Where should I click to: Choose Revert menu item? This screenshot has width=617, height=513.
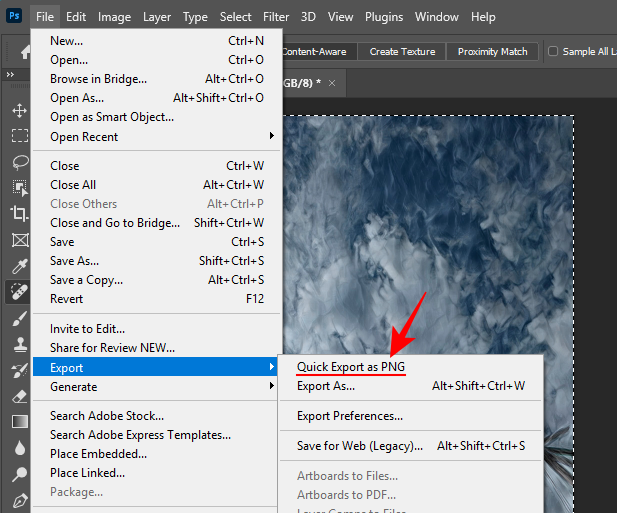157,299
